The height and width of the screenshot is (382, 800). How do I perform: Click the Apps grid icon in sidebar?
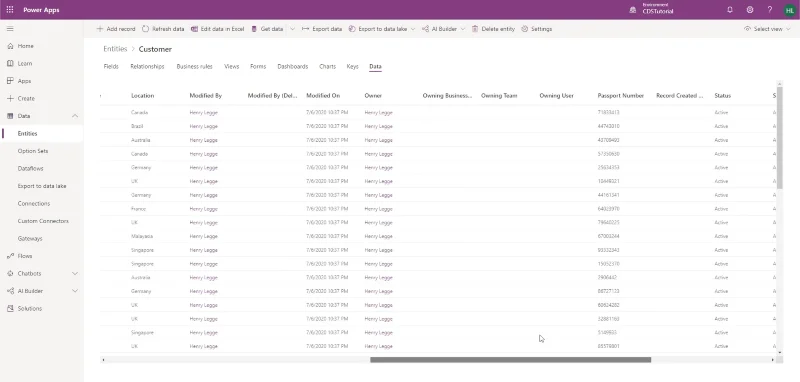click(10, 81)
